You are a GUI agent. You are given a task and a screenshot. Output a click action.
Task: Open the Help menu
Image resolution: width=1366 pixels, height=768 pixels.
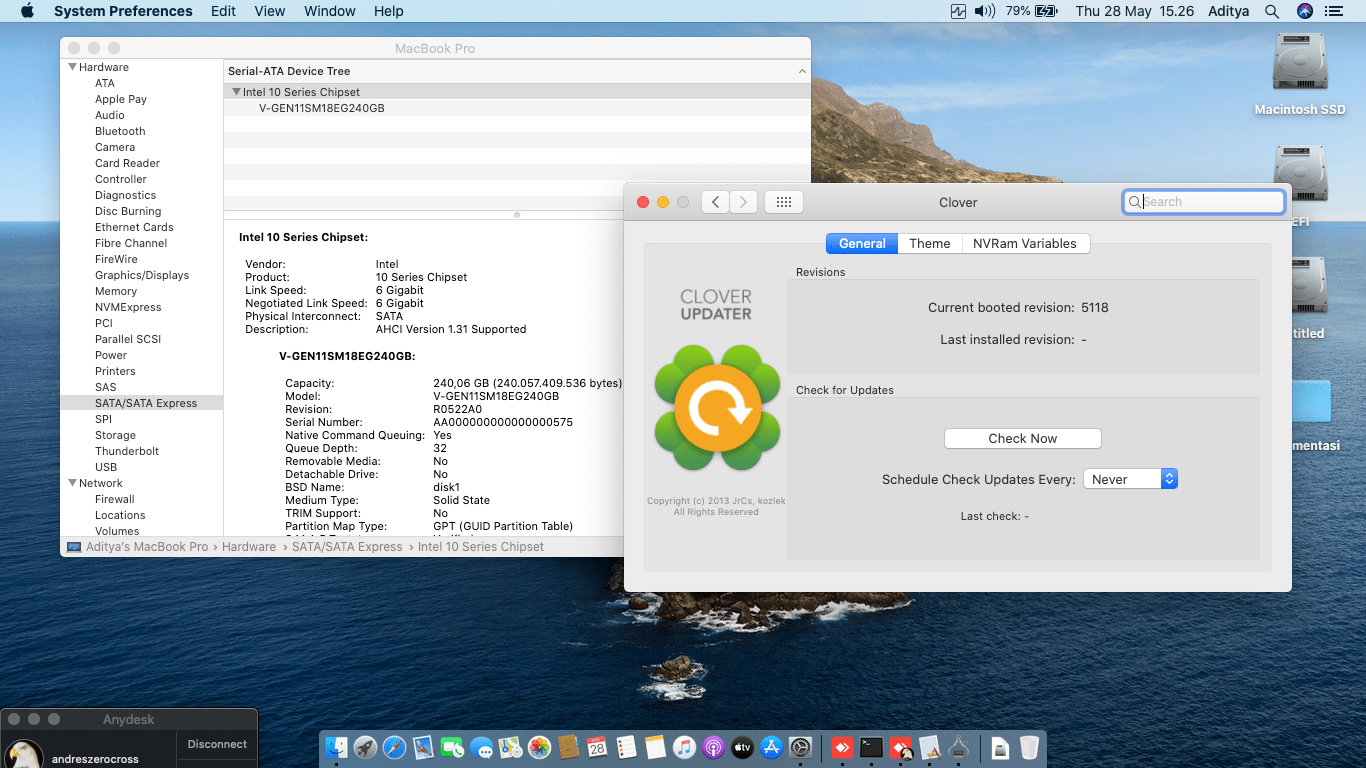[389, 11]
